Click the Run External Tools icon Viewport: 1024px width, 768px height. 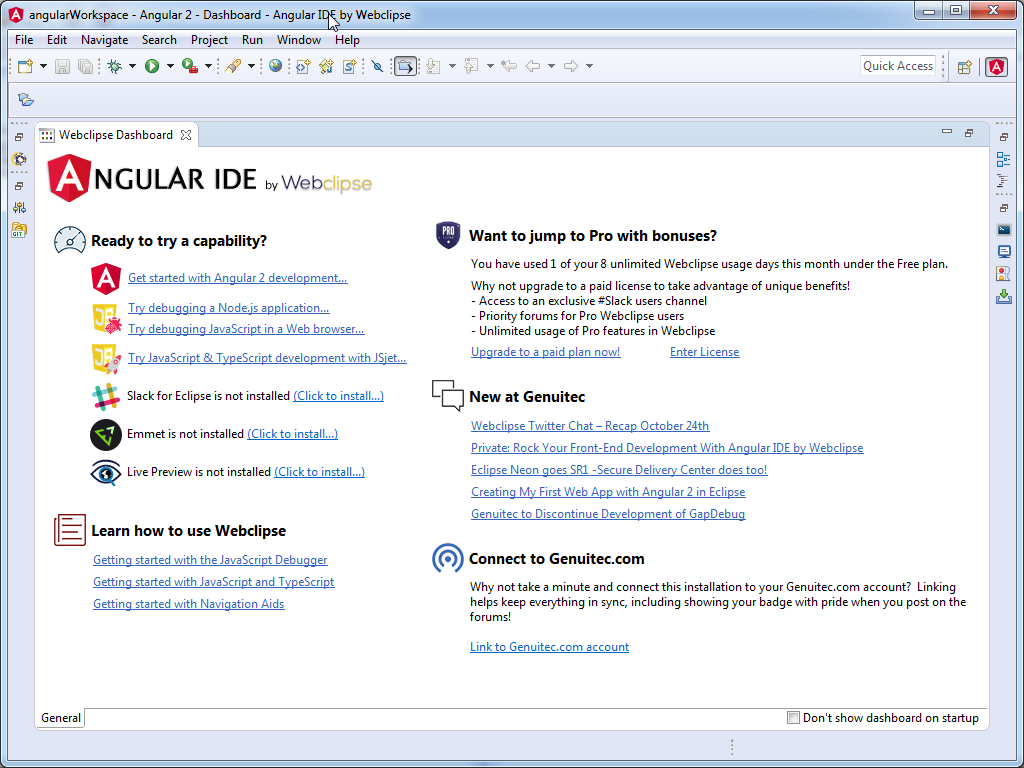[x=190, y=66]
